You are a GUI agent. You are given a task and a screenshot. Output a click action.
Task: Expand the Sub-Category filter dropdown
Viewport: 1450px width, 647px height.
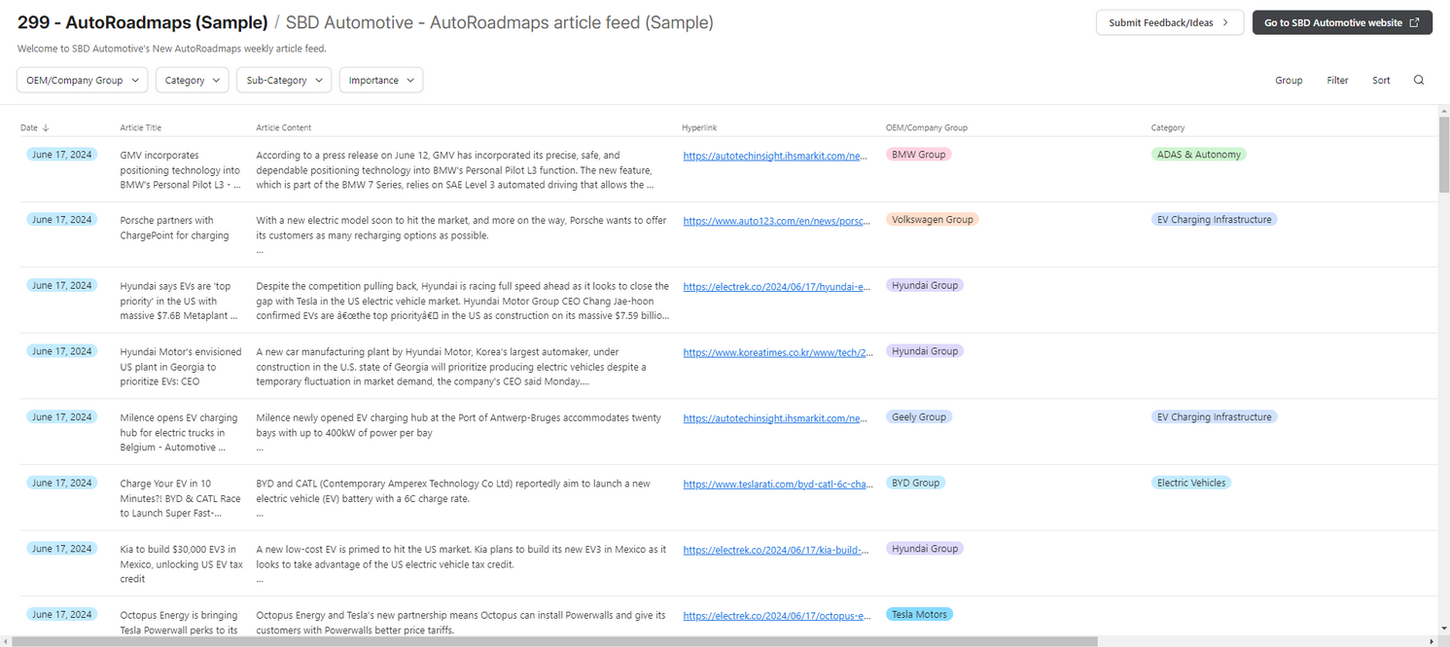pos(284,80)
